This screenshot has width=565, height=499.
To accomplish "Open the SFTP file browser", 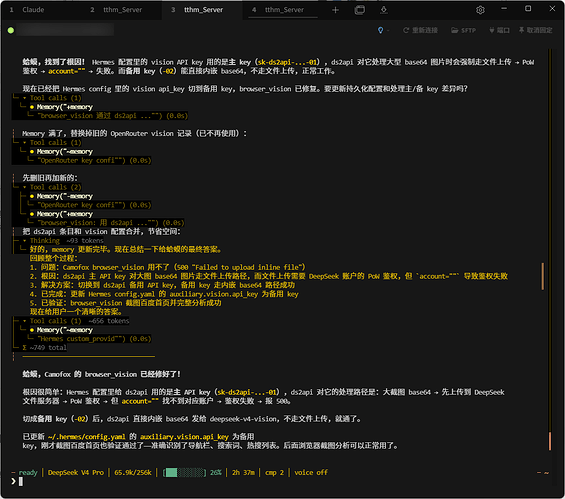I will coord(463,30).
